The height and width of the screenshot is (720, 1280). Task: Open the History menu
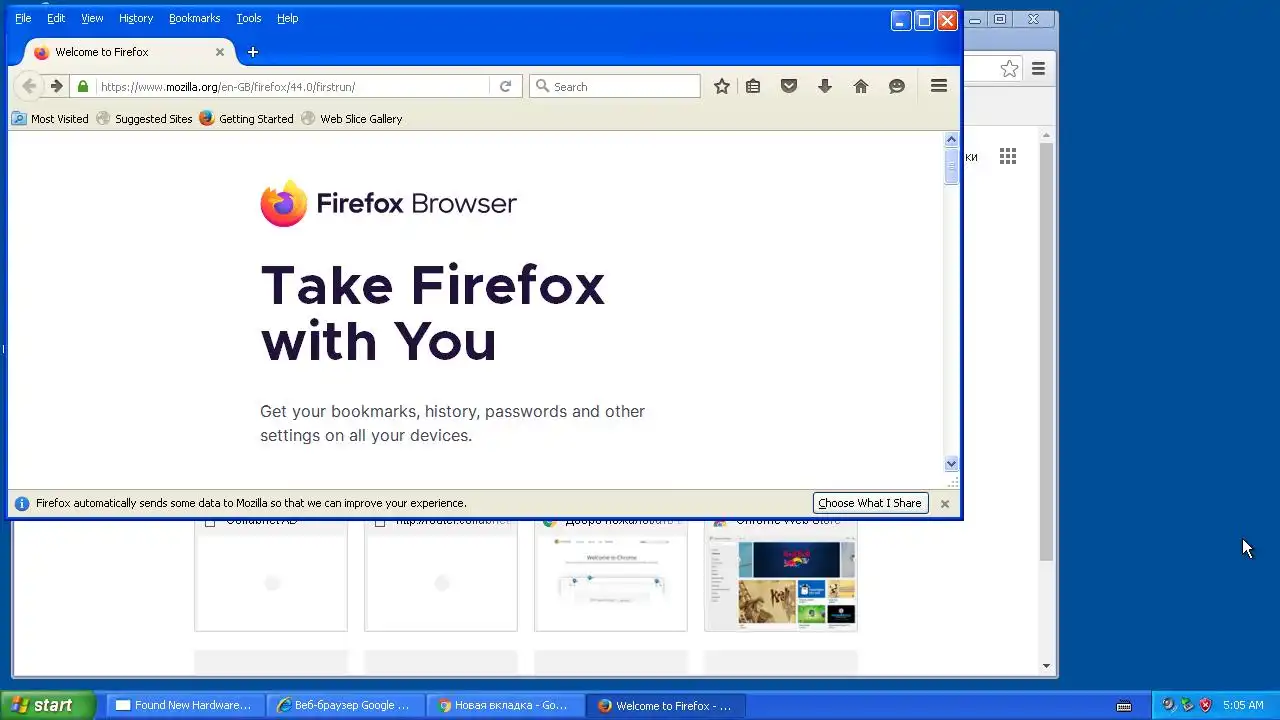tap(136, 18)
